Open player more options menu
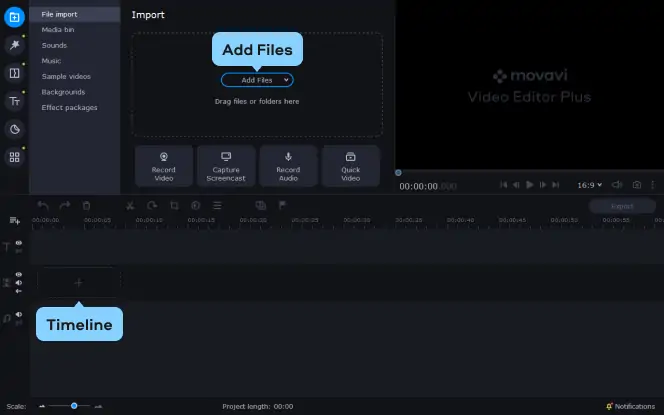Image resolution: width=664 pixels, height=415 pixels. pyautogui.click(x=653, y=185)
